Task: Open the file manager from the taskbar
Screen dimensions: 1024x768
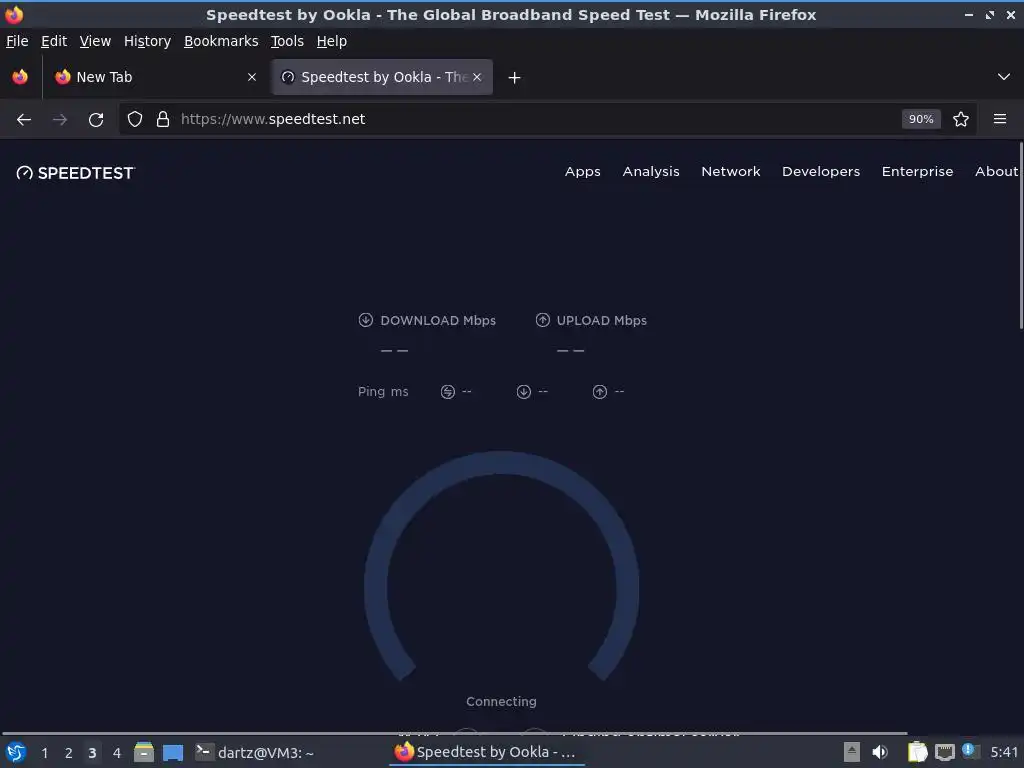Action: point(144,753)
